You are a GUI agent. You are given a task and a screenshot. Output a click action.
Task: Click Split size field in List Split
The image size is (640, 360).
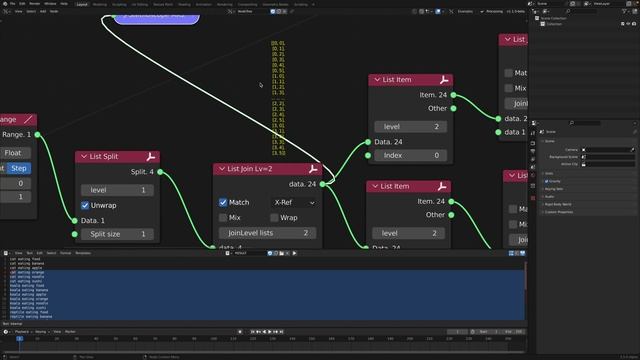coord(117,234)
